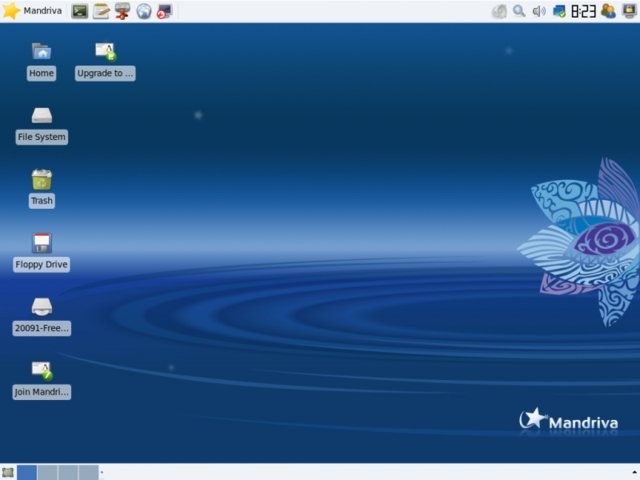
Task: Select the Home desktop icon
Action: pyautogui.click(x=41, y=62)
